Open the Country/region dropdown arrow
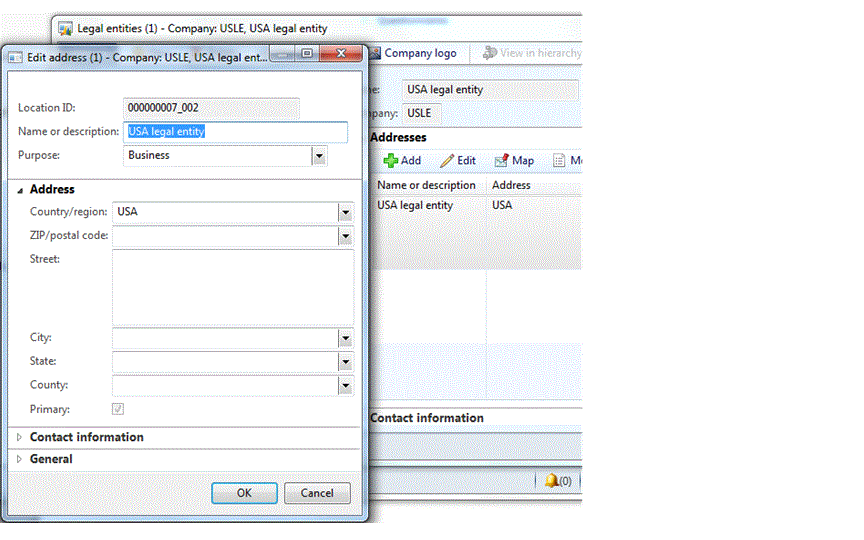864x540 pixels. [345, 212]
